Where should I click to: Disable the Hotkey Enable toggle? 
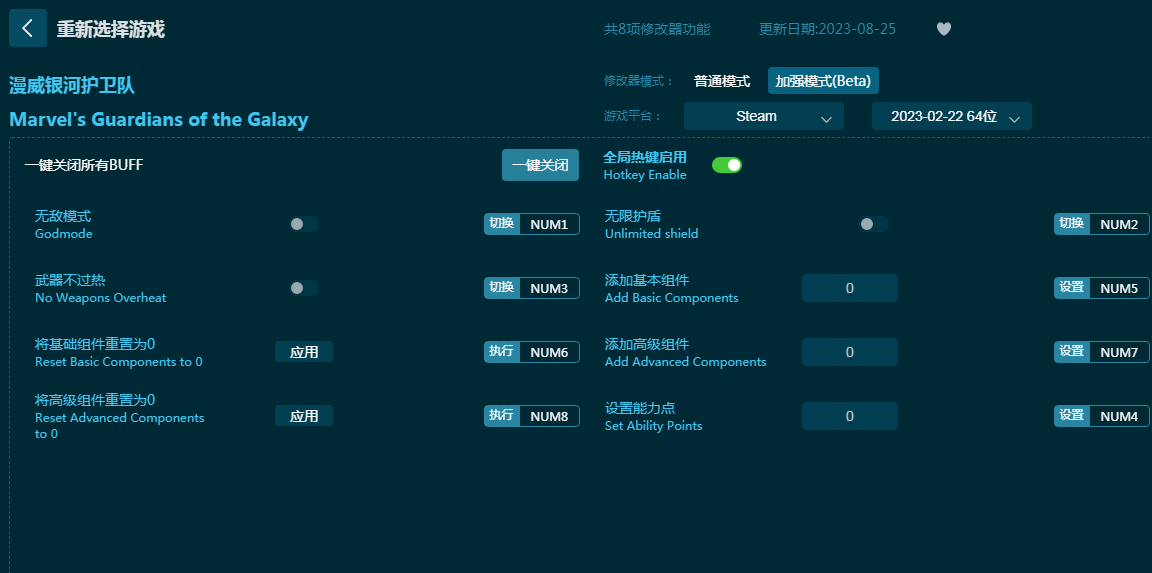pyautogui.click(x=727, y=165)
